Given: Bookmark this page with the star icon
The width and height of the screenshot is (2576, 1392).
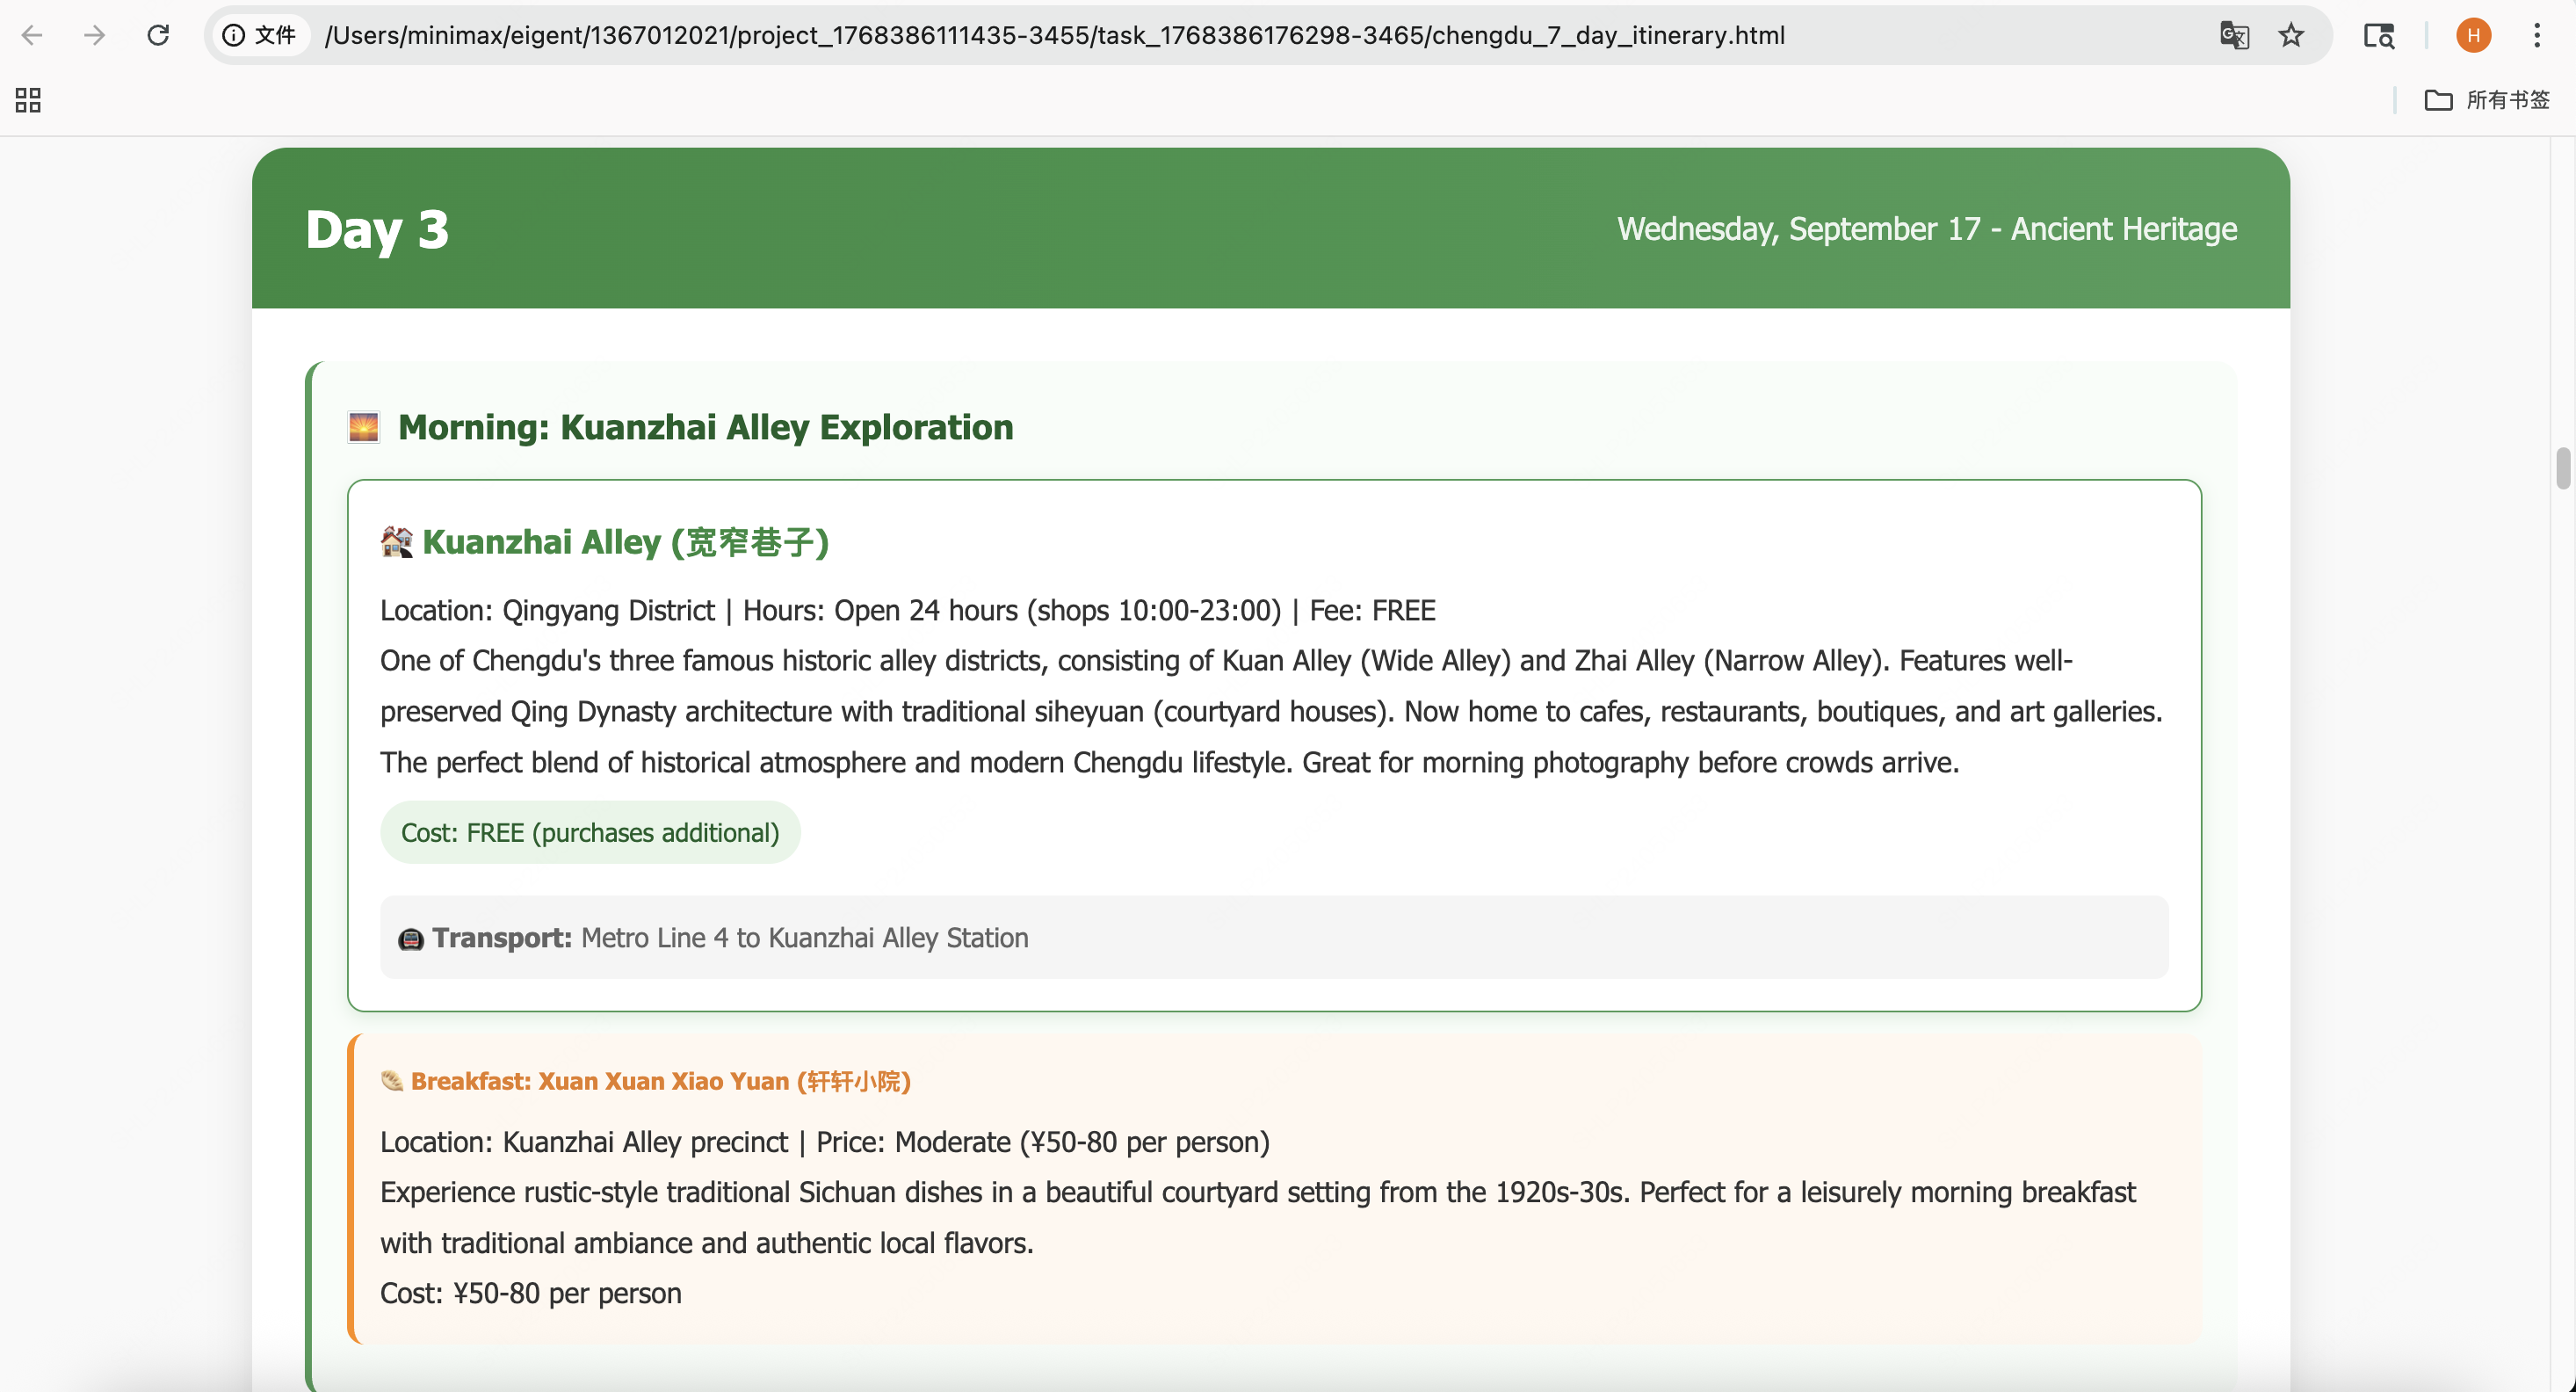Looking at the screenshot, I should (x=2291, y=36).
